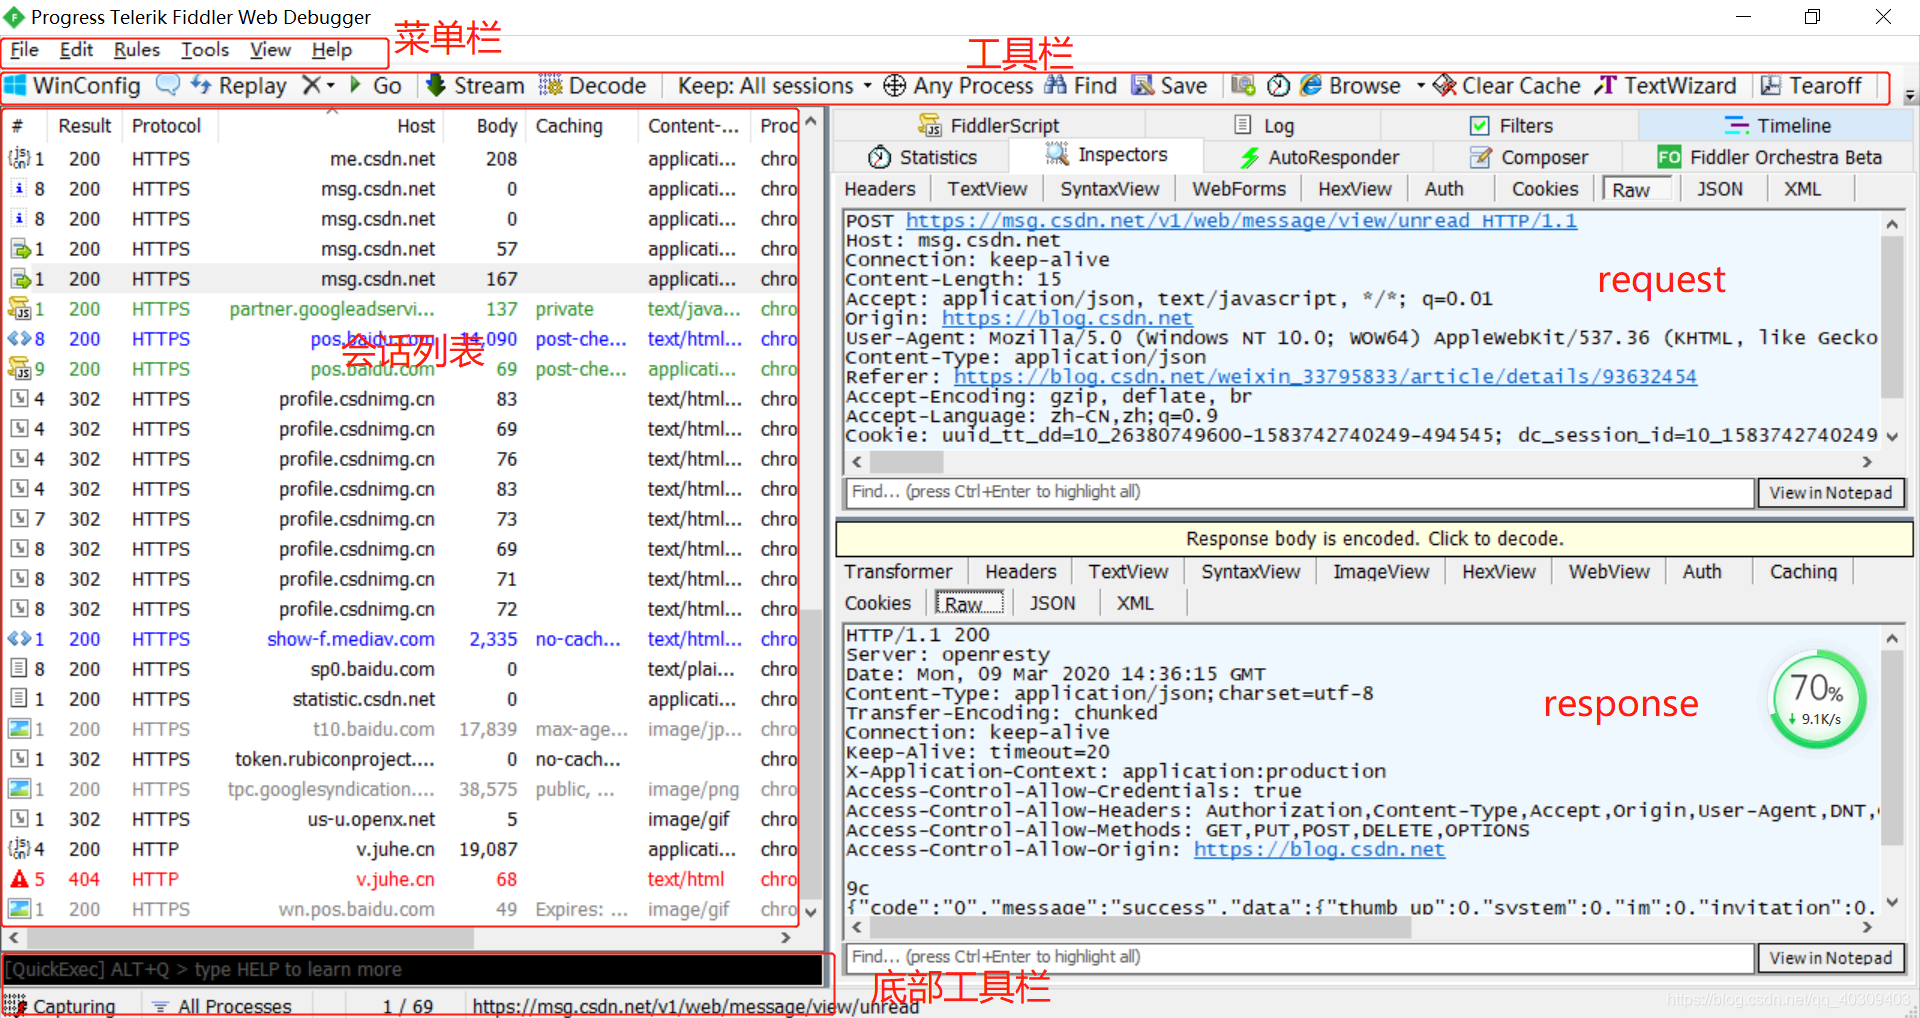Screen dimensions: 1920x1018
Task: Sort sessions by Host column header
Action: pos(416,126)
